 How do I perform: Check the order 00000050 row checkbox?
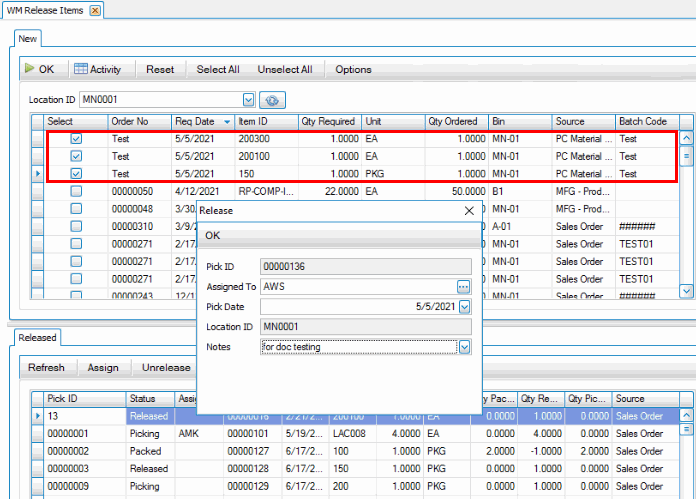(x=76, y=191)
